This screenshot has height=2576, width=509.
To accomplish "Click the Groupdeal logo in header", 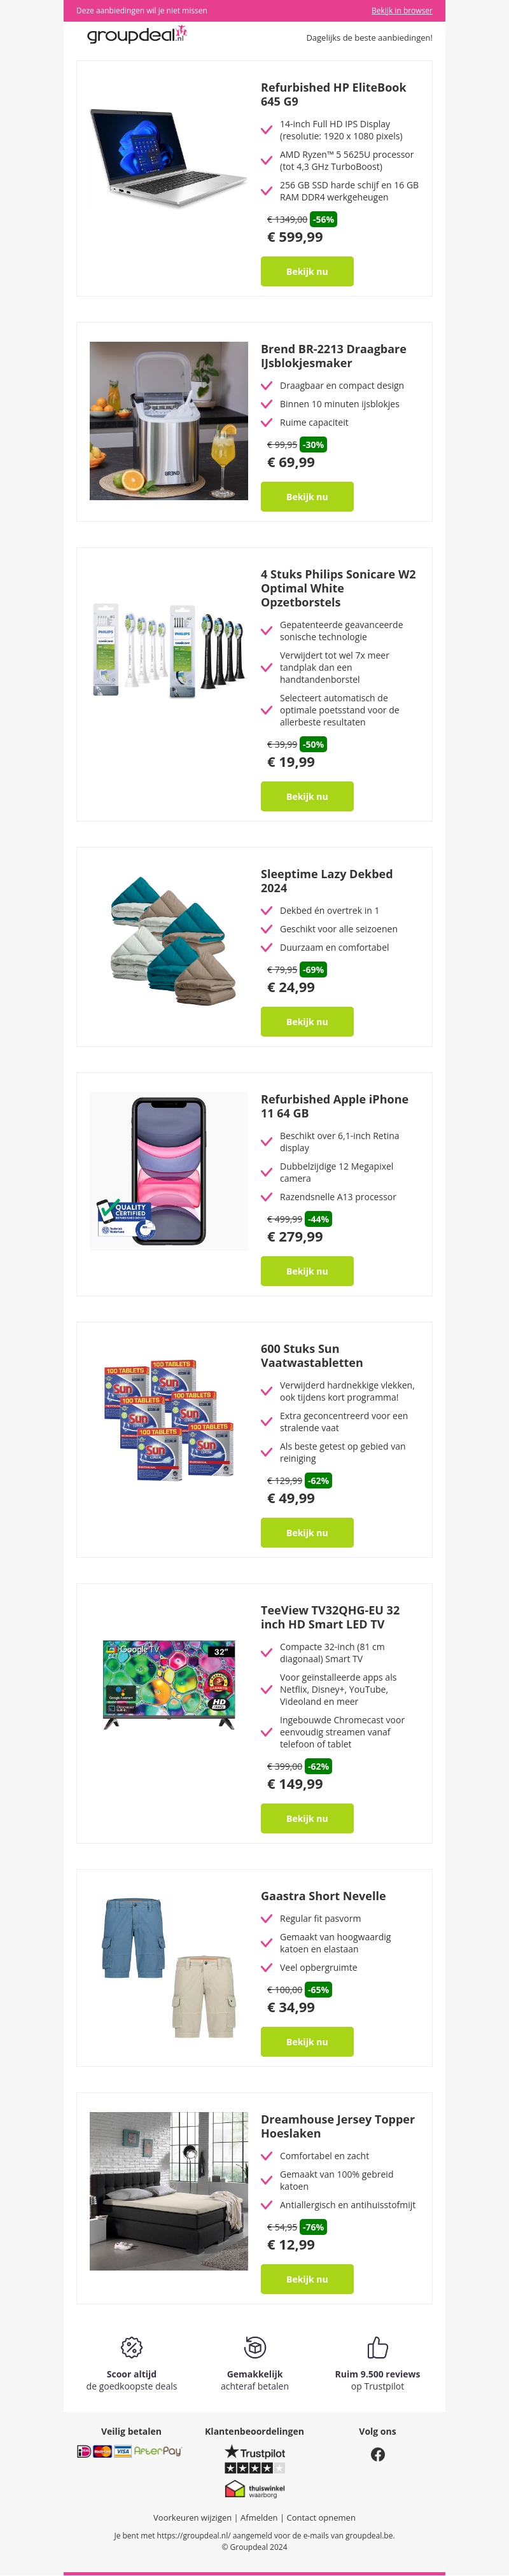I will 137,36.
